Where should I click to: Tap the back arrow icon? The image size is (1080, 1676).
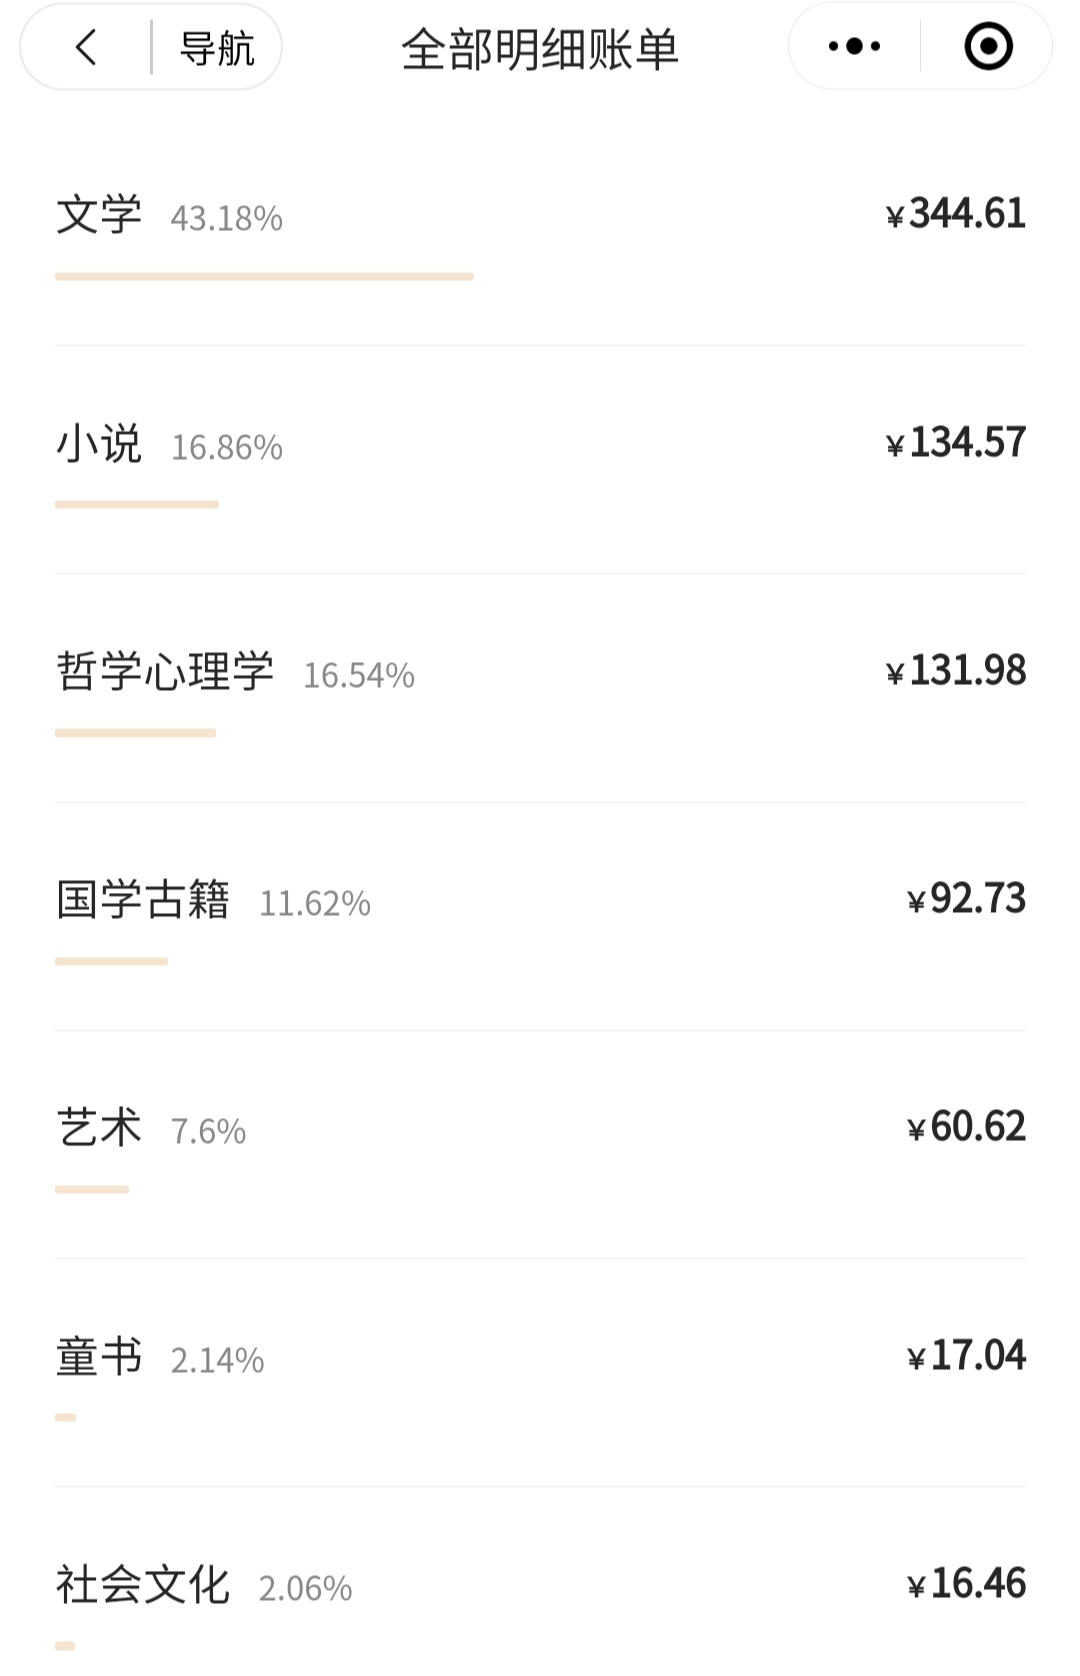87,47
